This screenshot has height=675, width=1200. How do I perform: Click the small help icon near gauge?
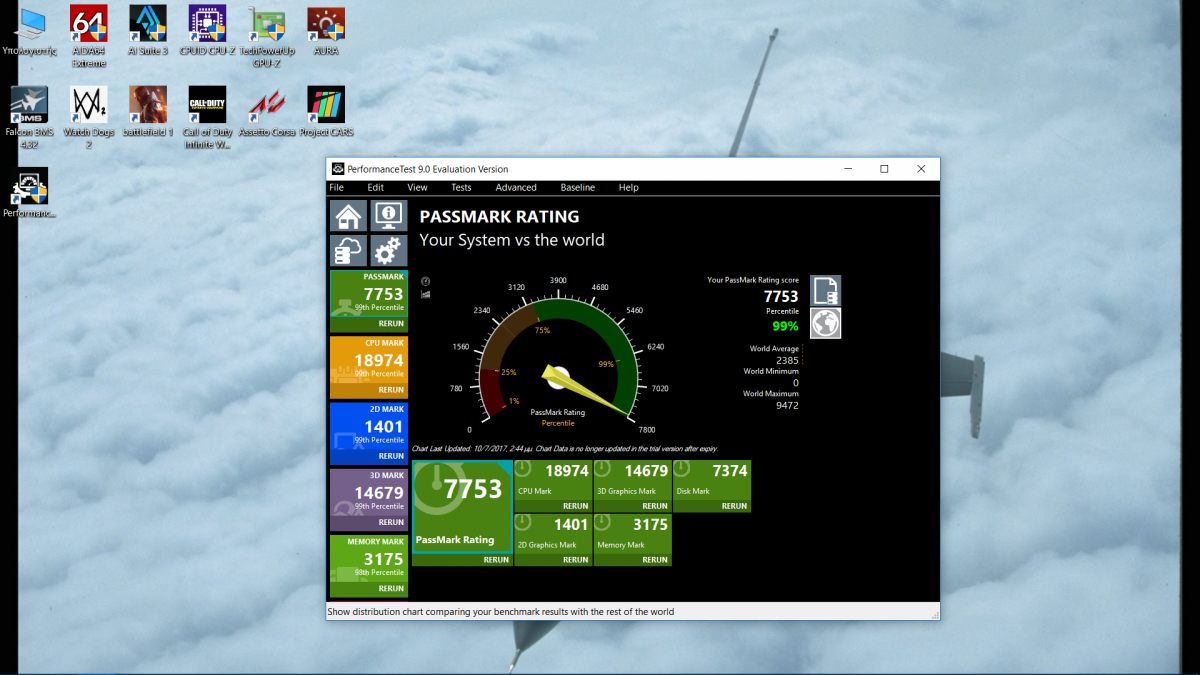pos(426,282)
